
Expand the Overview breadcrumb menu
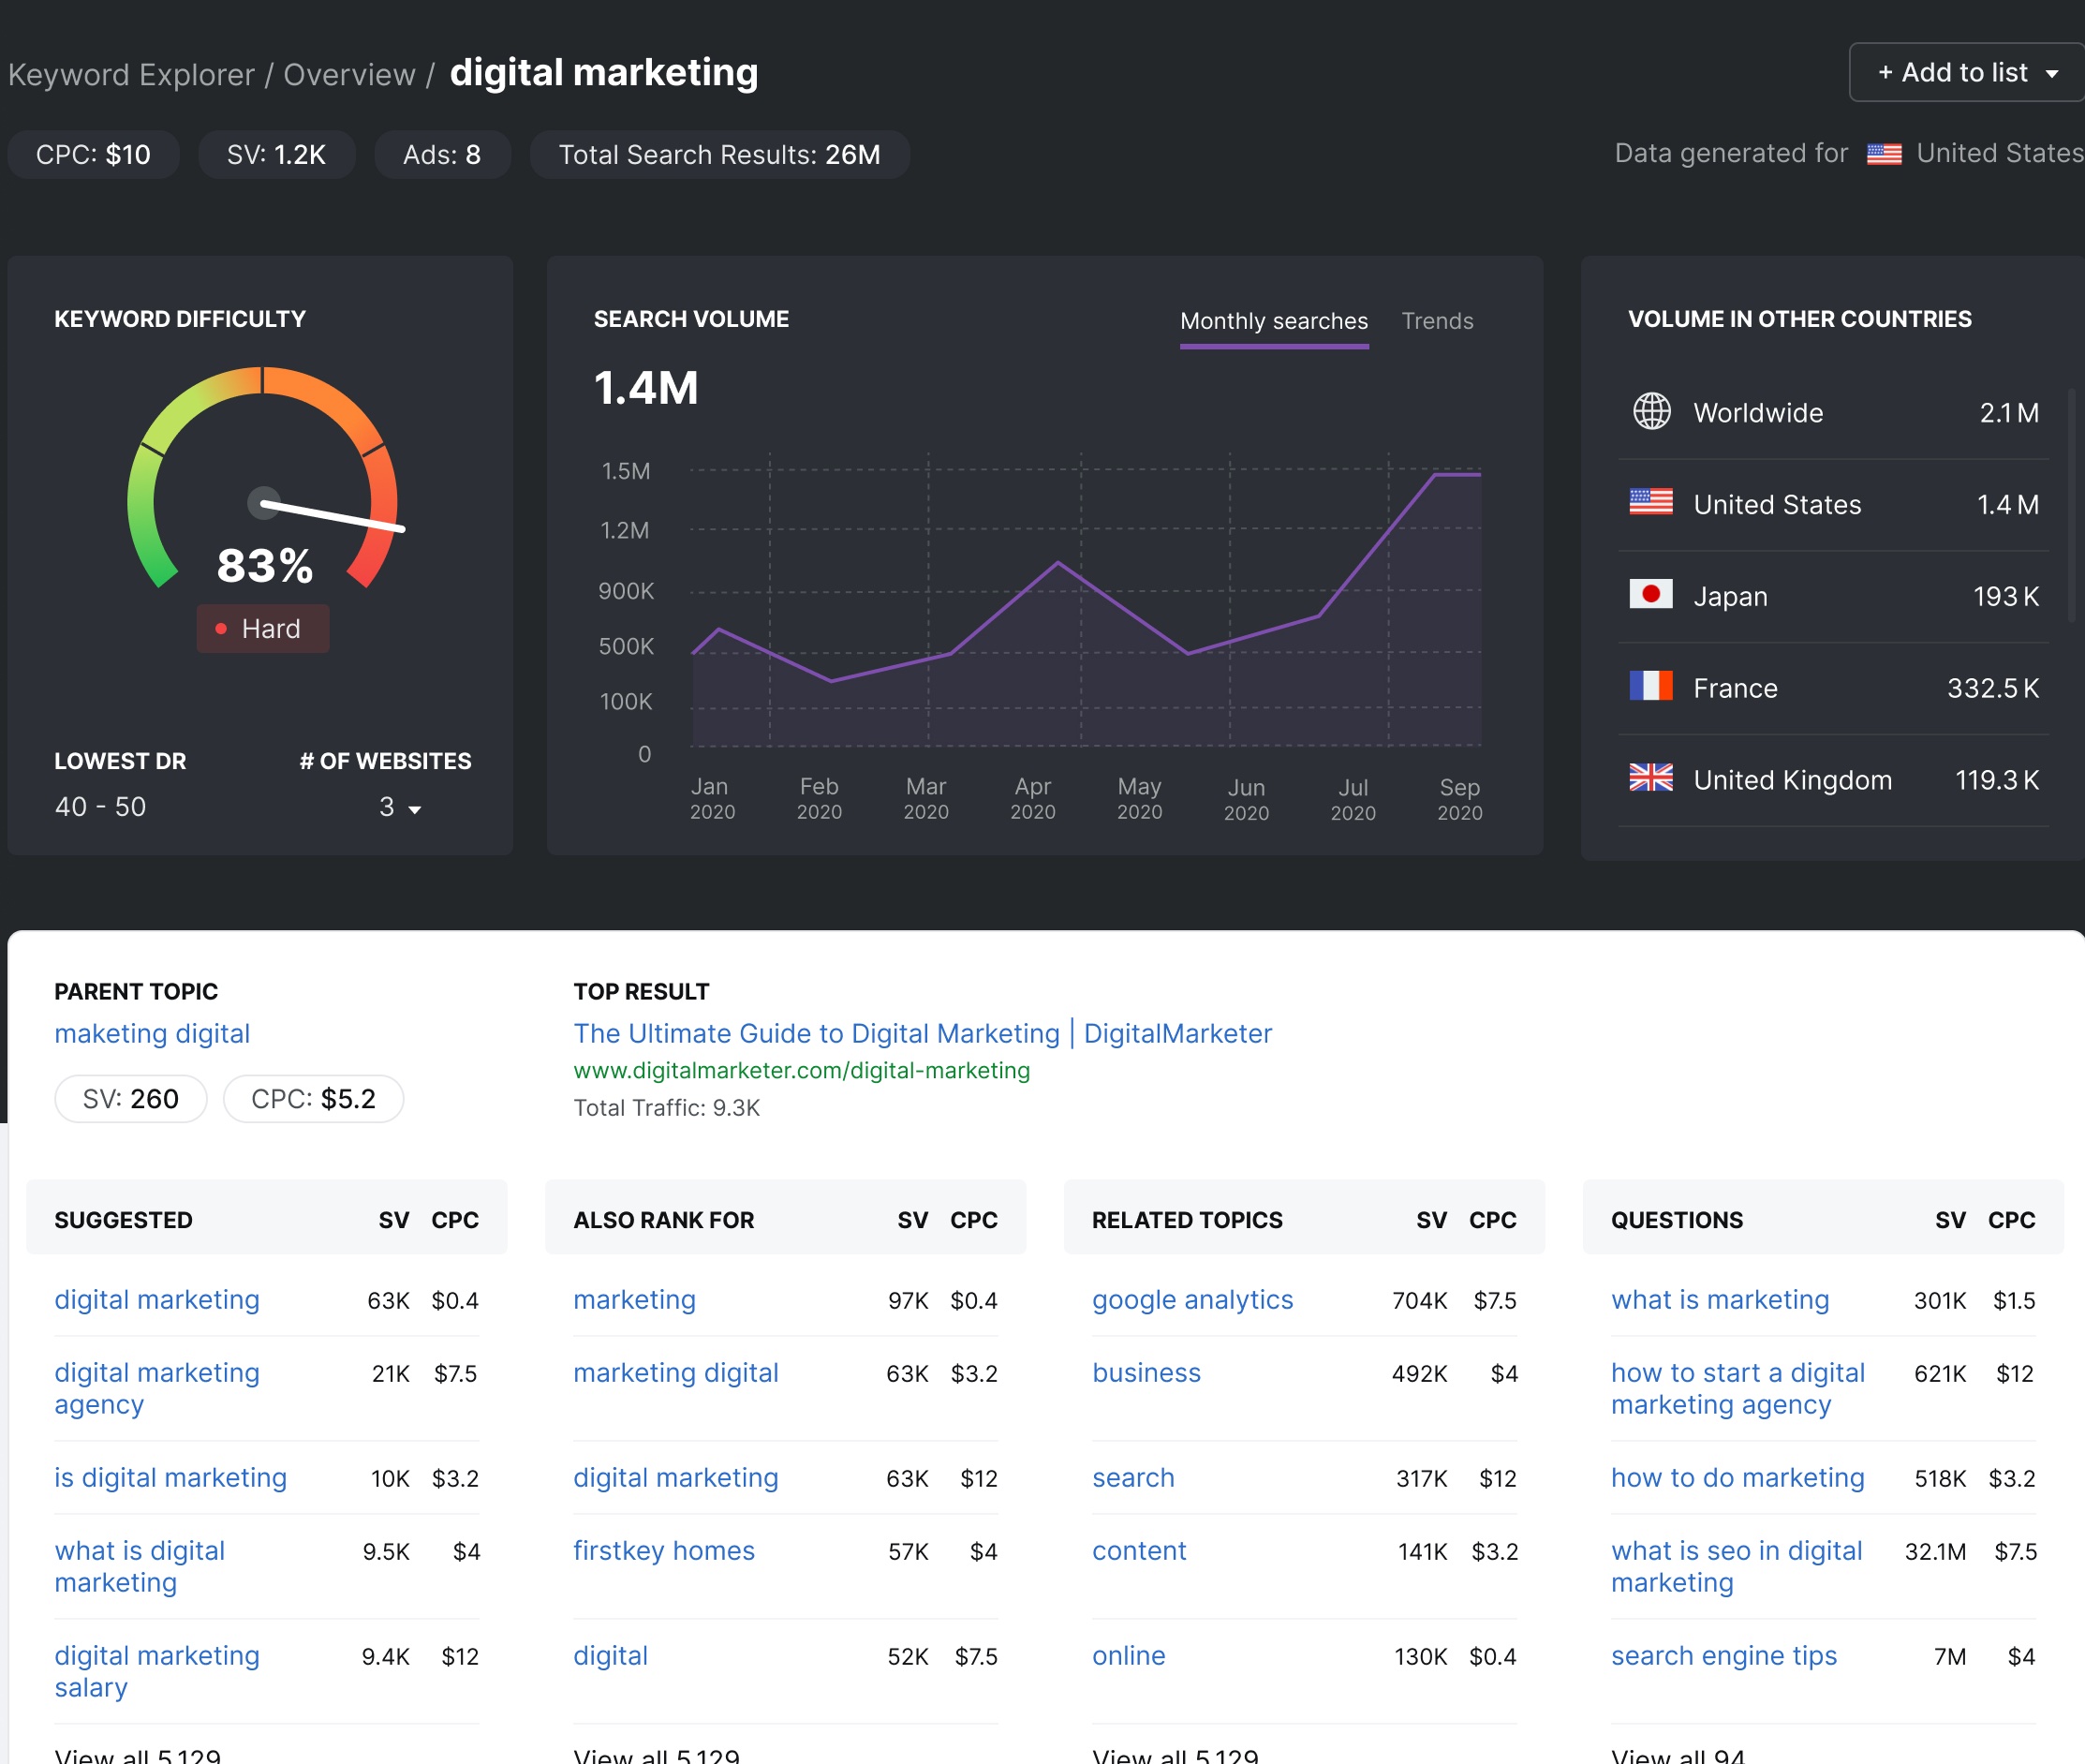click(x=349, y=73)
